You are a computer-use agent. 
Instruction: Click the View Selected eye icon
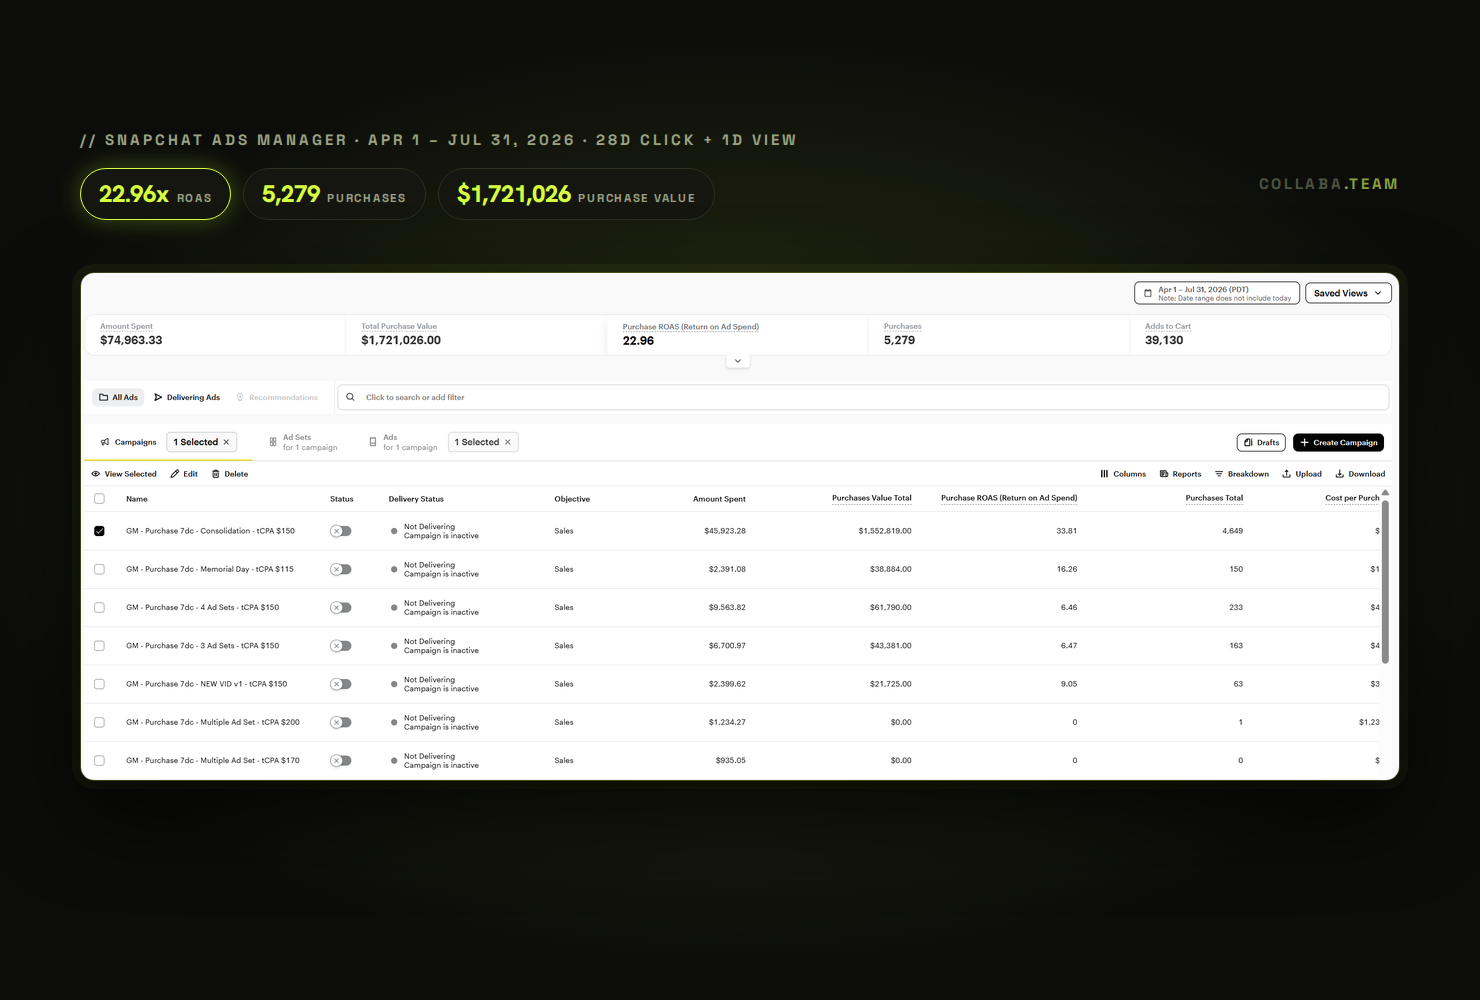point(96,474)
